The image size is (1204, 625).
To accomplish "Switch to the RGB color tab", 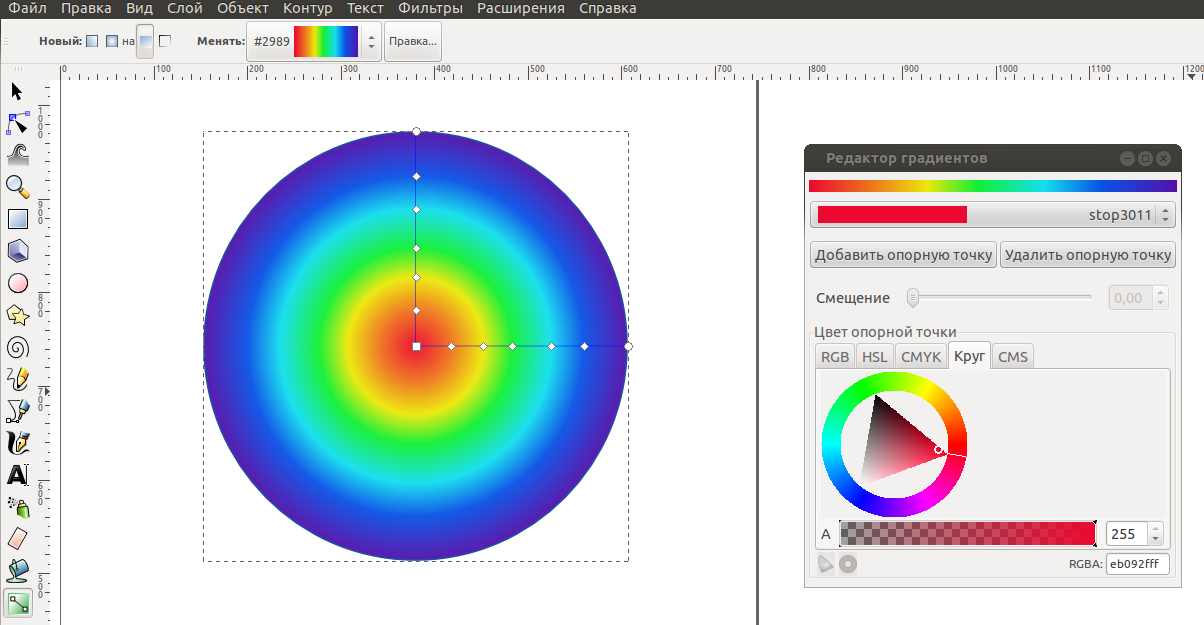I will click(835, 356).
